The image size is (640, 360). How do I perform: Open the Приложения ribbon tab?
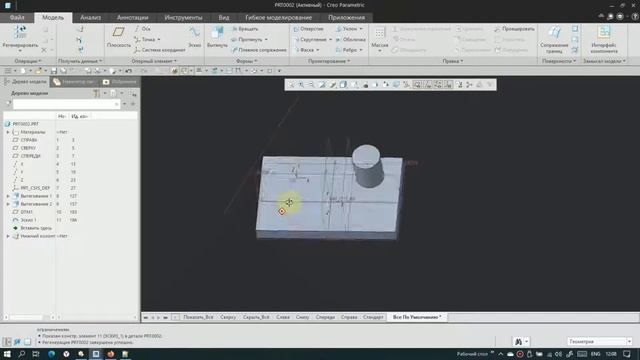347,18
